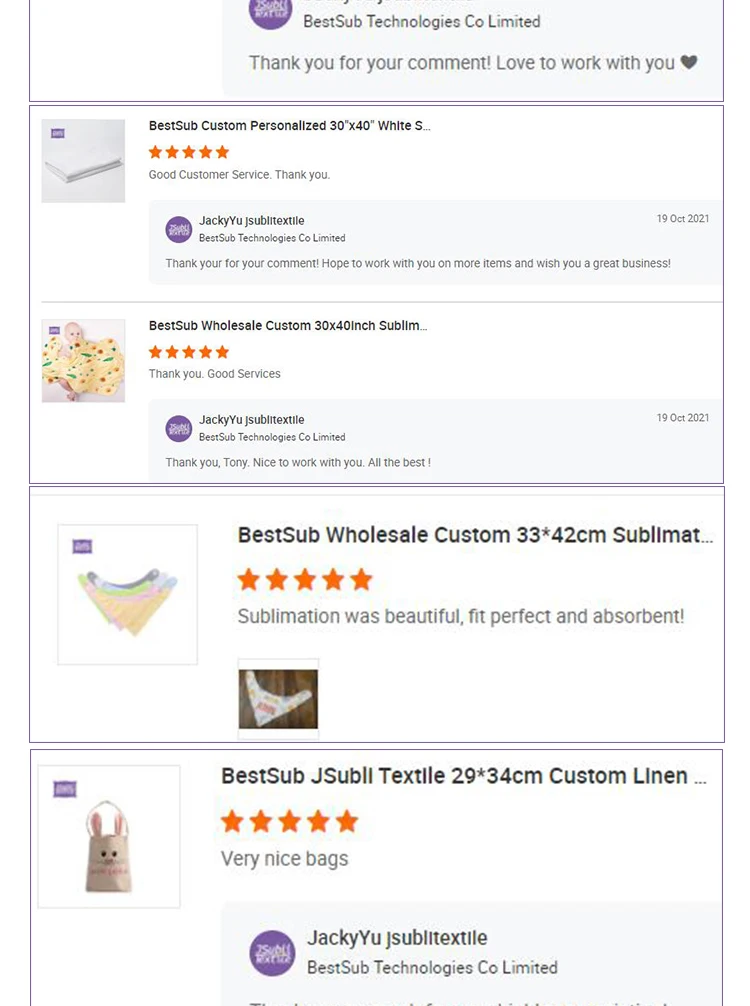
Task: Click the heart icon after the thank-you comment
Action: pyautogui.click(x=689, y=62)
